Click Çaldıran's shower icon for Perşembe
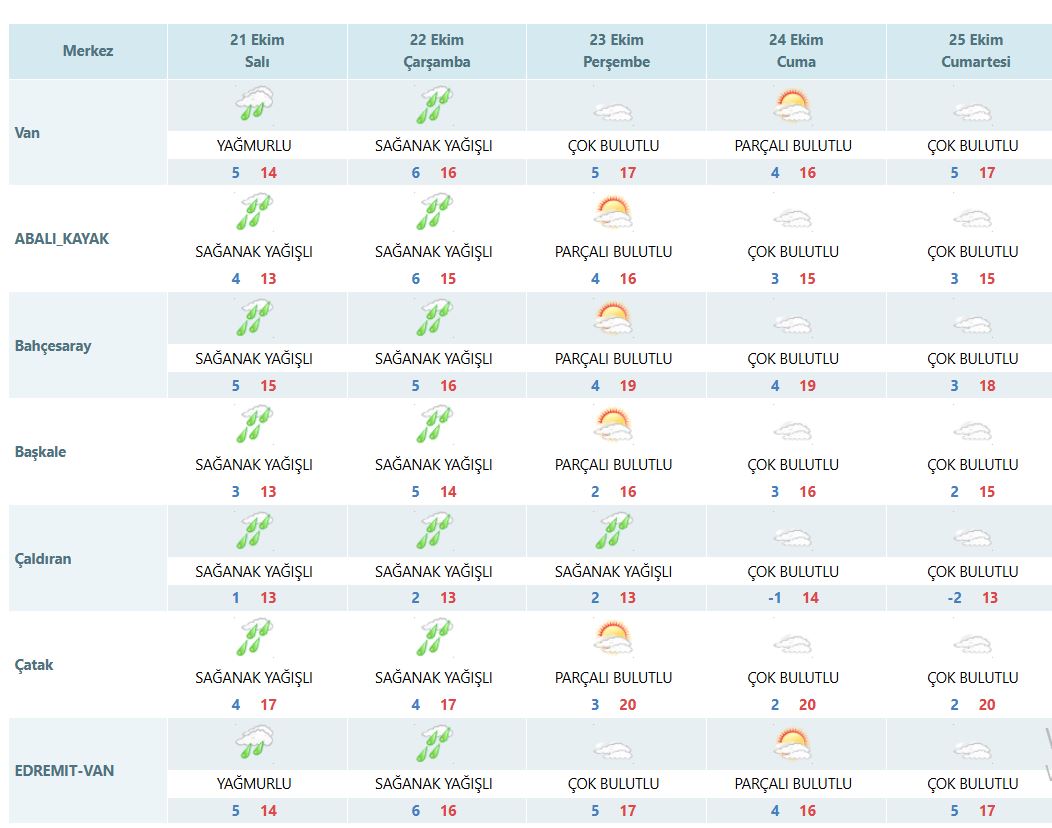 pyautogui.click(x=613, y=531)
